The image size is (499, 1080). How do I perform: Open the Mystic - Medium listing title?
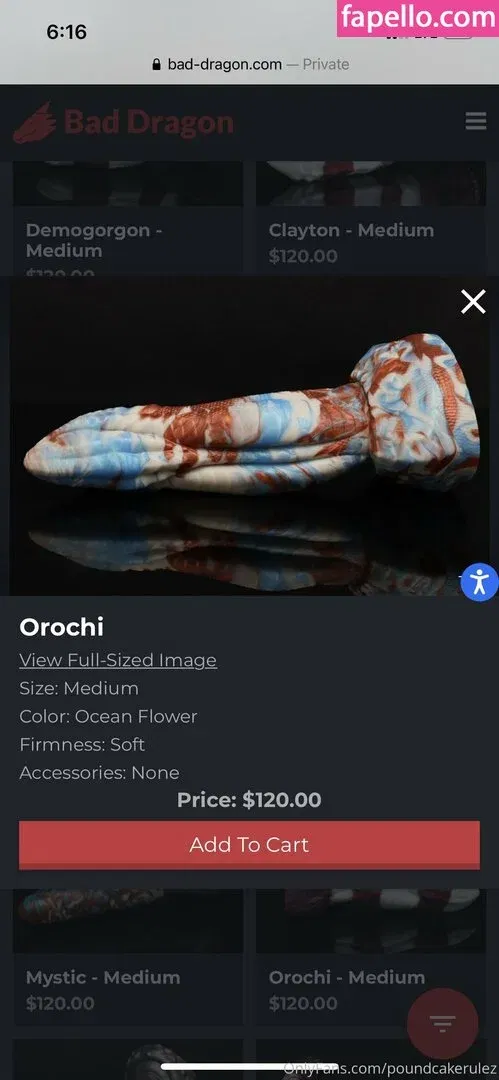103,977
